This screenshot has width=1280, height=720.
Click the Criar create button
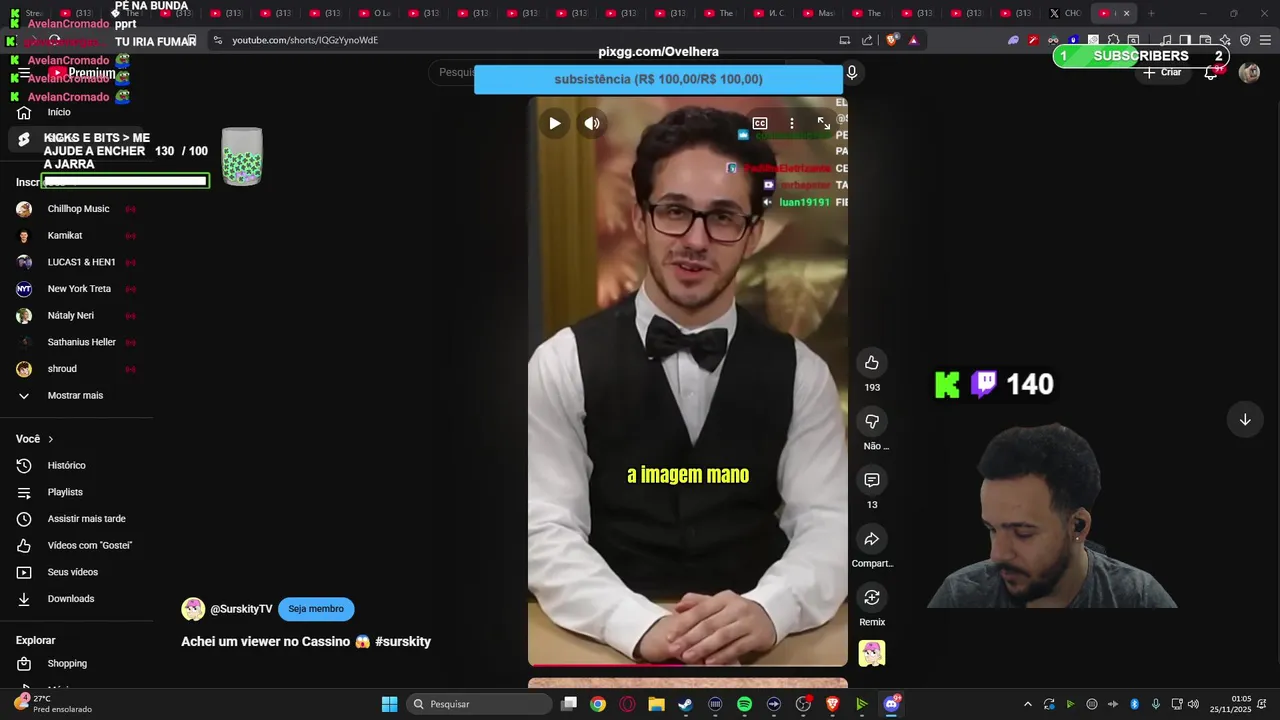[1162, 72]
